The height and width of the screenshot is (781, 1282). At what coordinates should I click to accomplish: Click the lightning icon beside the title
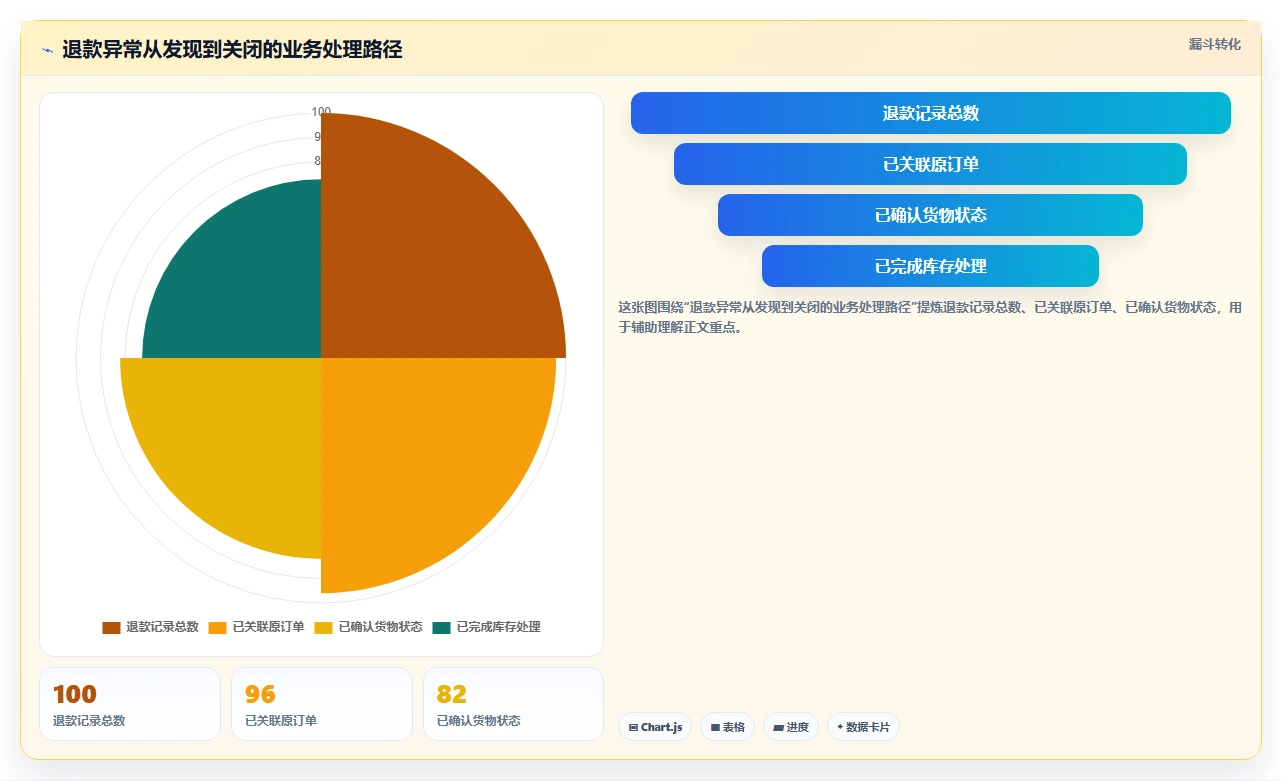(47, 50)
